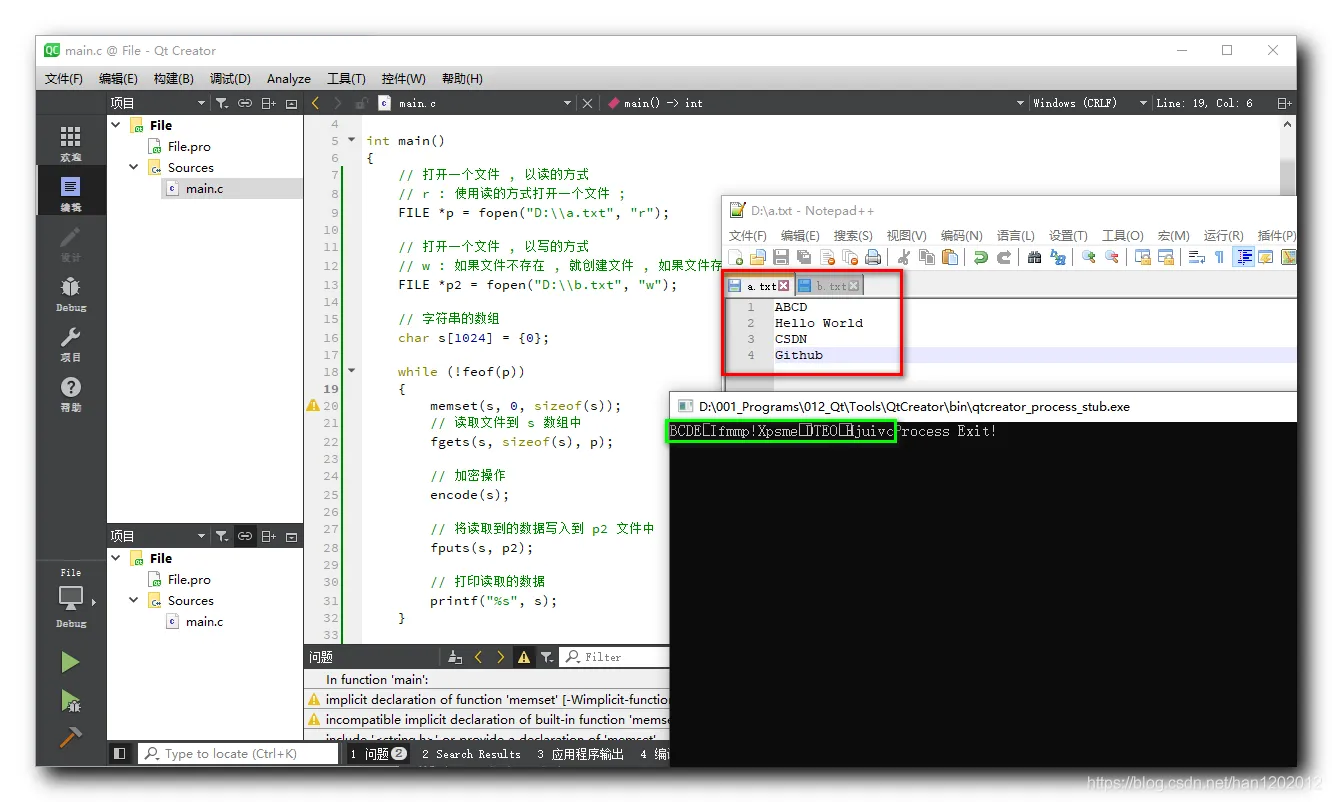
Task: Open Help (帮助) mode in sidebar
Action: pyautogui.click(x=70, y=393)
